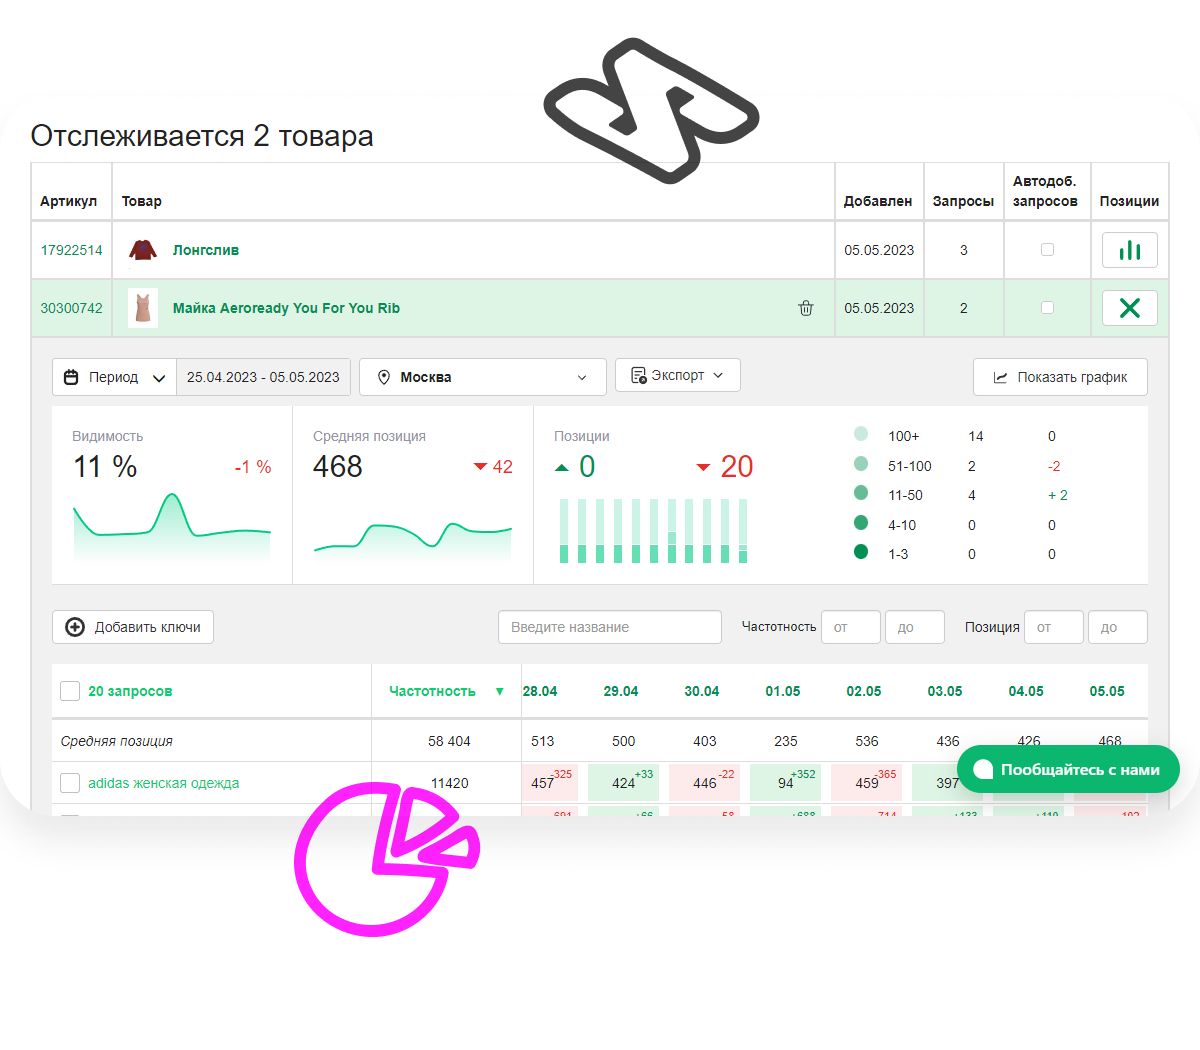Open chat via Пообщайтесь с нами bubble icon

(983, 770)
